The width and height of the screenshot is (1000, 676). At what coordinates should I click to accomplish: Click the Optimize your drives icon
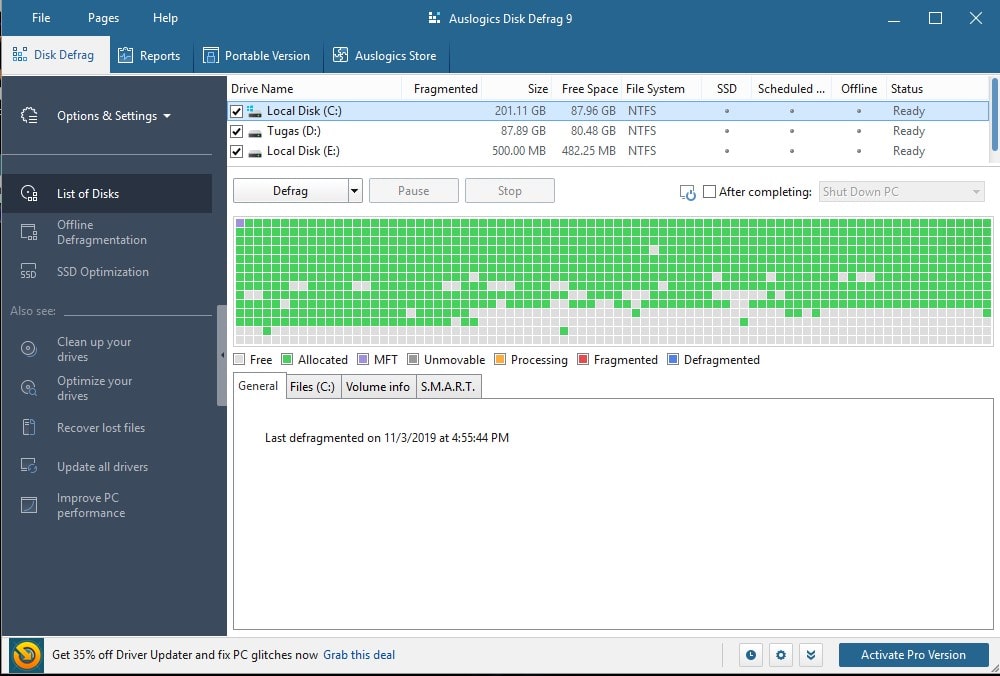pyautogui.click(x=29, y=388)
